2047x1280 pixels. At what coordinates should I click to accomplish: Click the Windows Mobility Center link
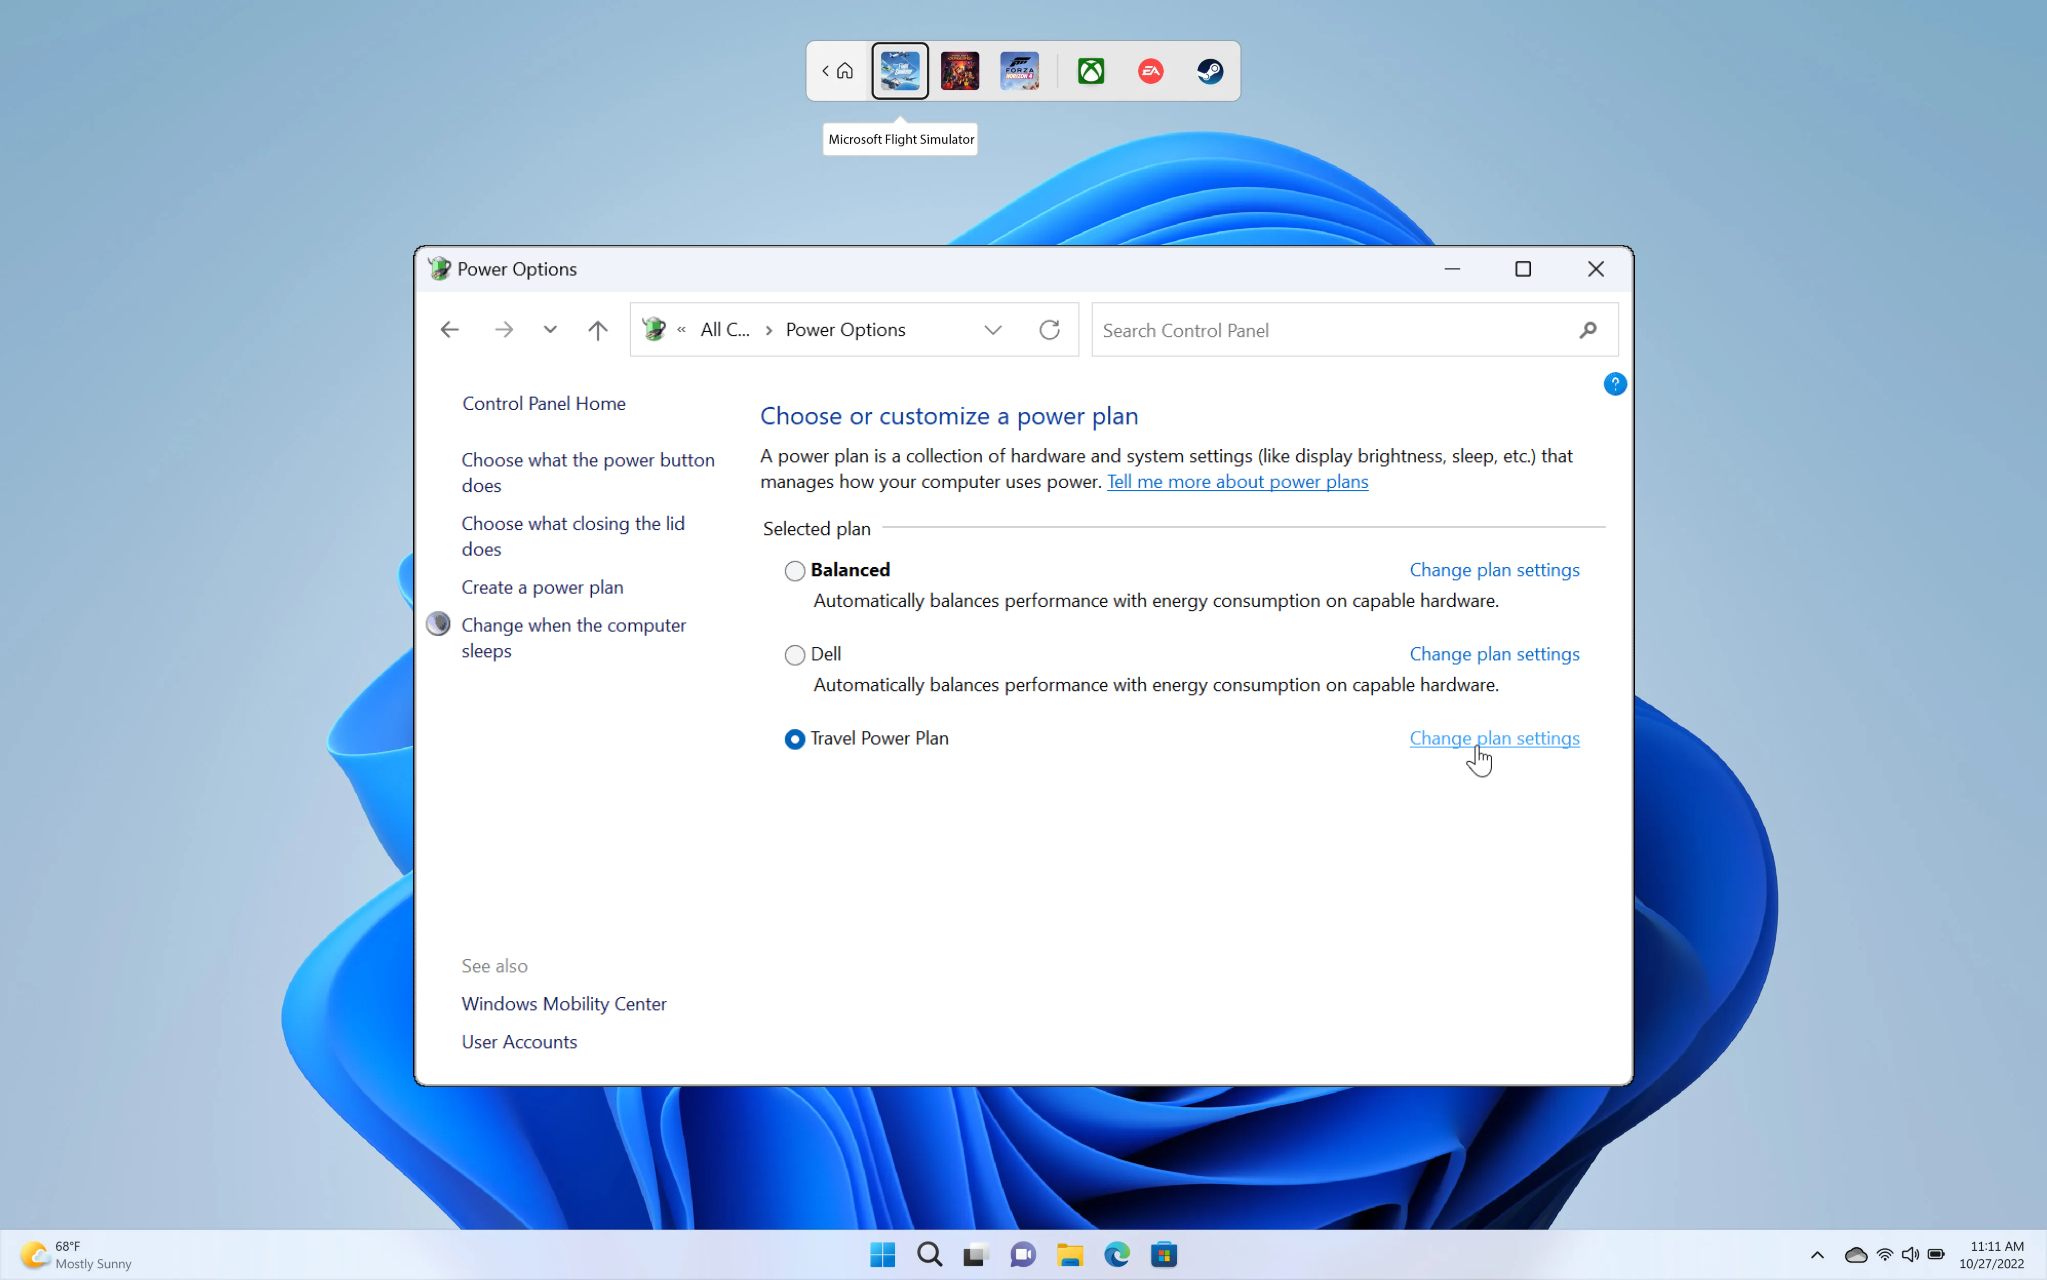click(x=563, y=1003)
